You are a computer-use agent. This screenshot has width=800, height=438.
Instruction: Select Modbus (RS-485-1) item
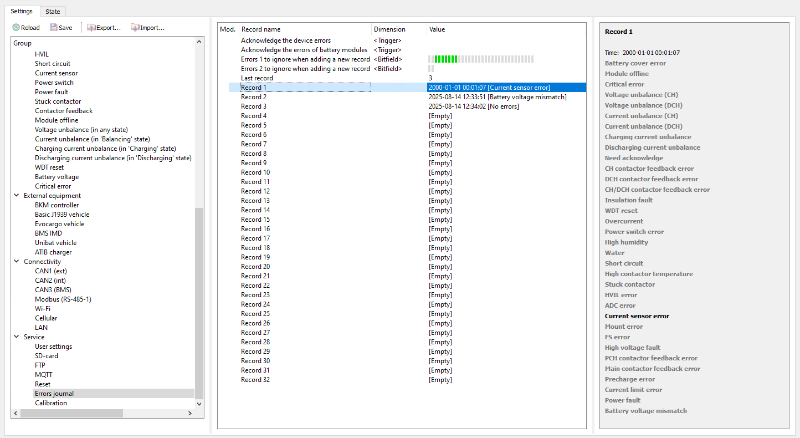(x=63, y=299)
